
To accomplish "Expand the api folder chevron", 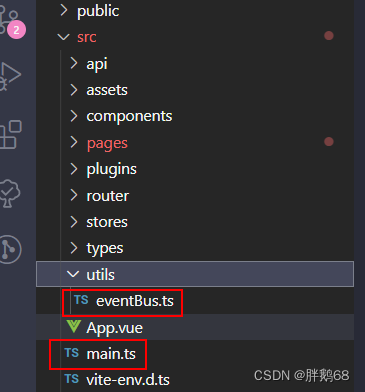I will [74, 63].
